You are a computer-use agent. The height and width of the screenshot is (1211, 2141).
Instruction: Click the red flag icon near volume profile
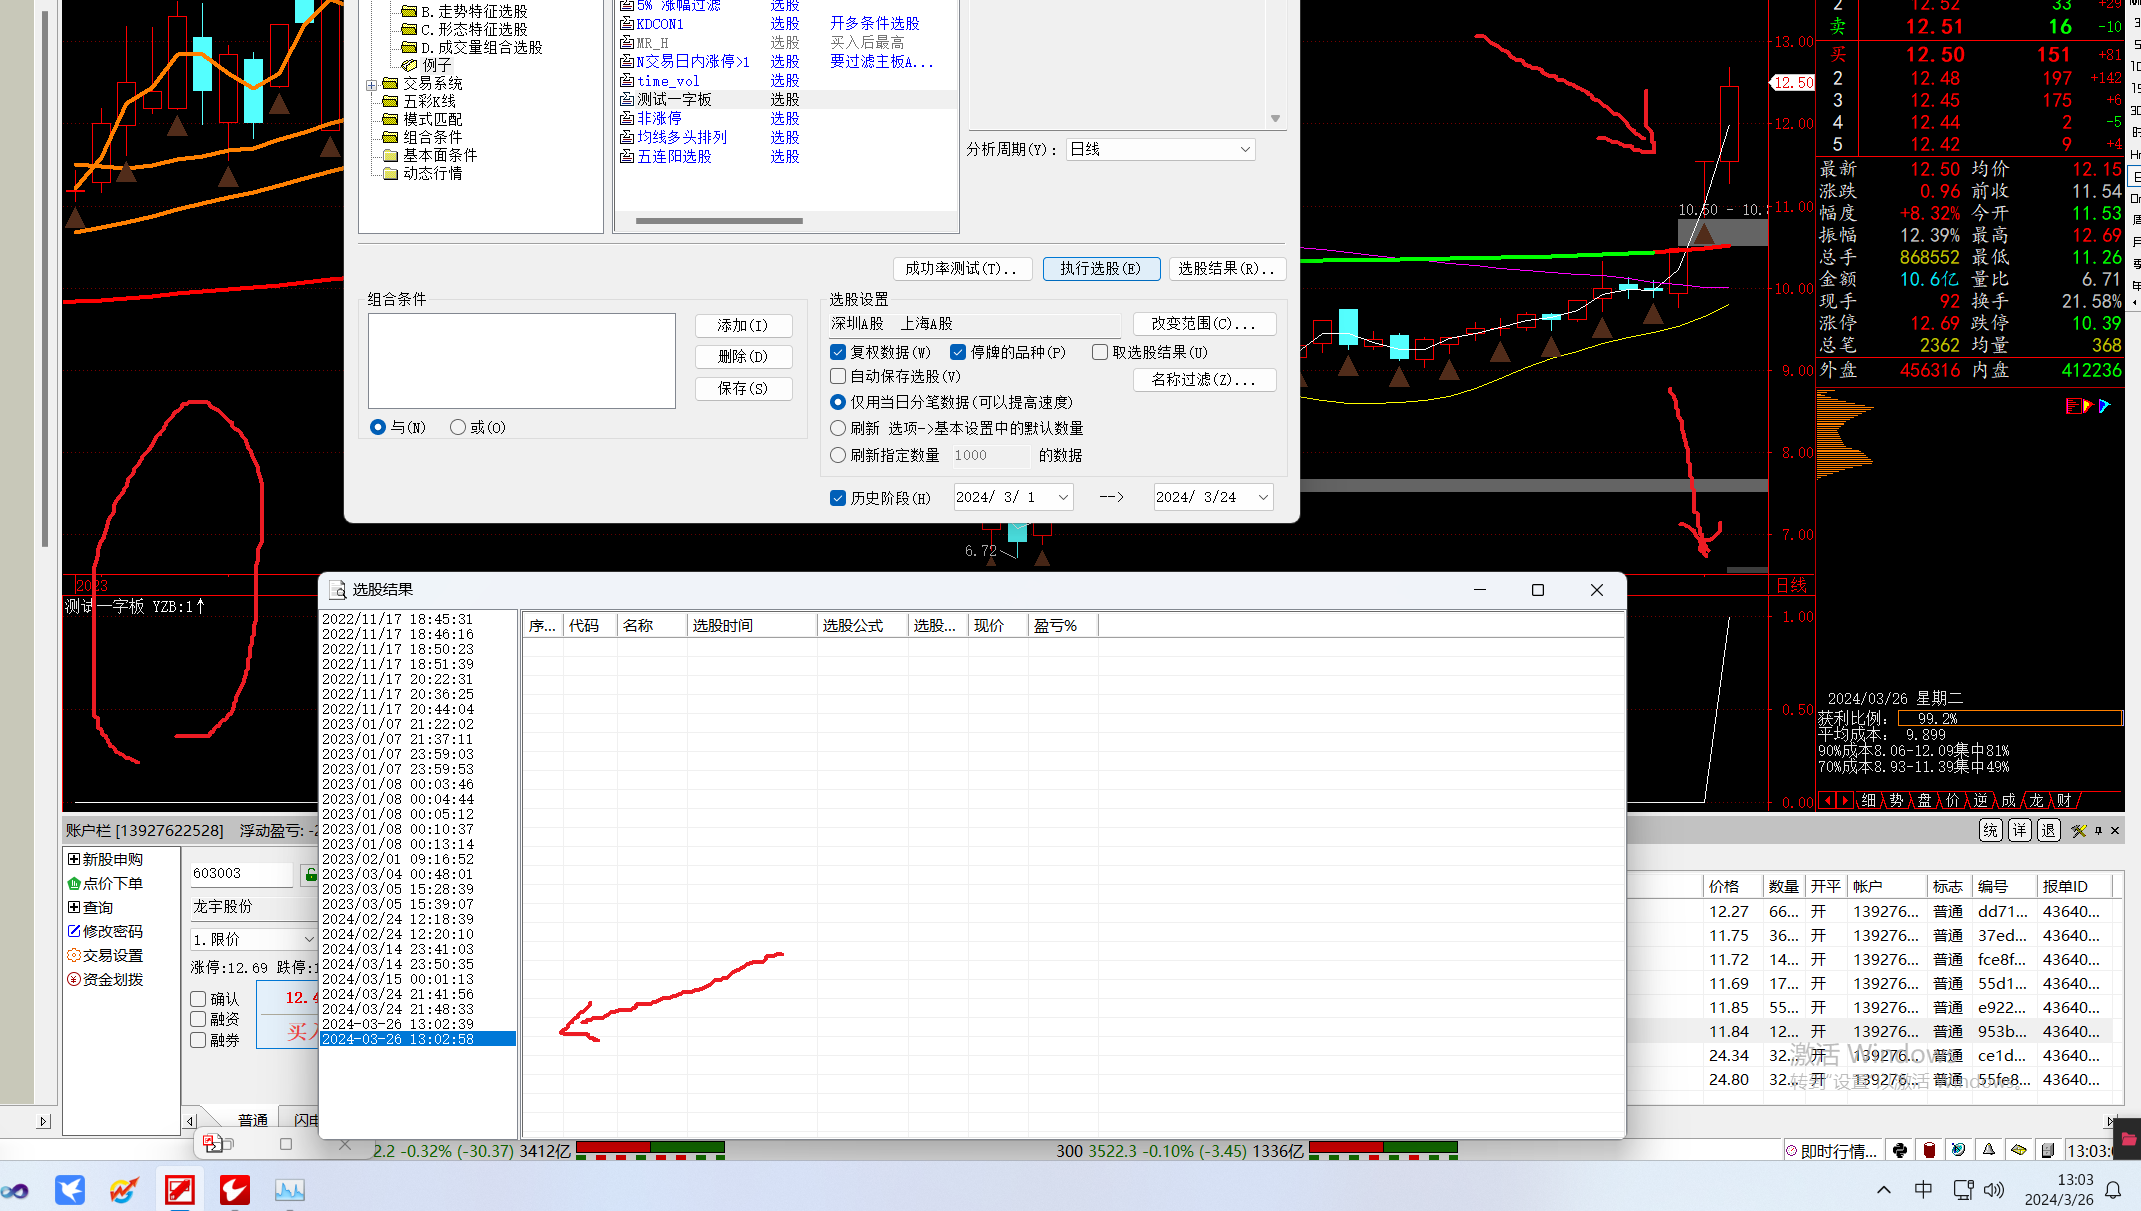pos(2072,405)
